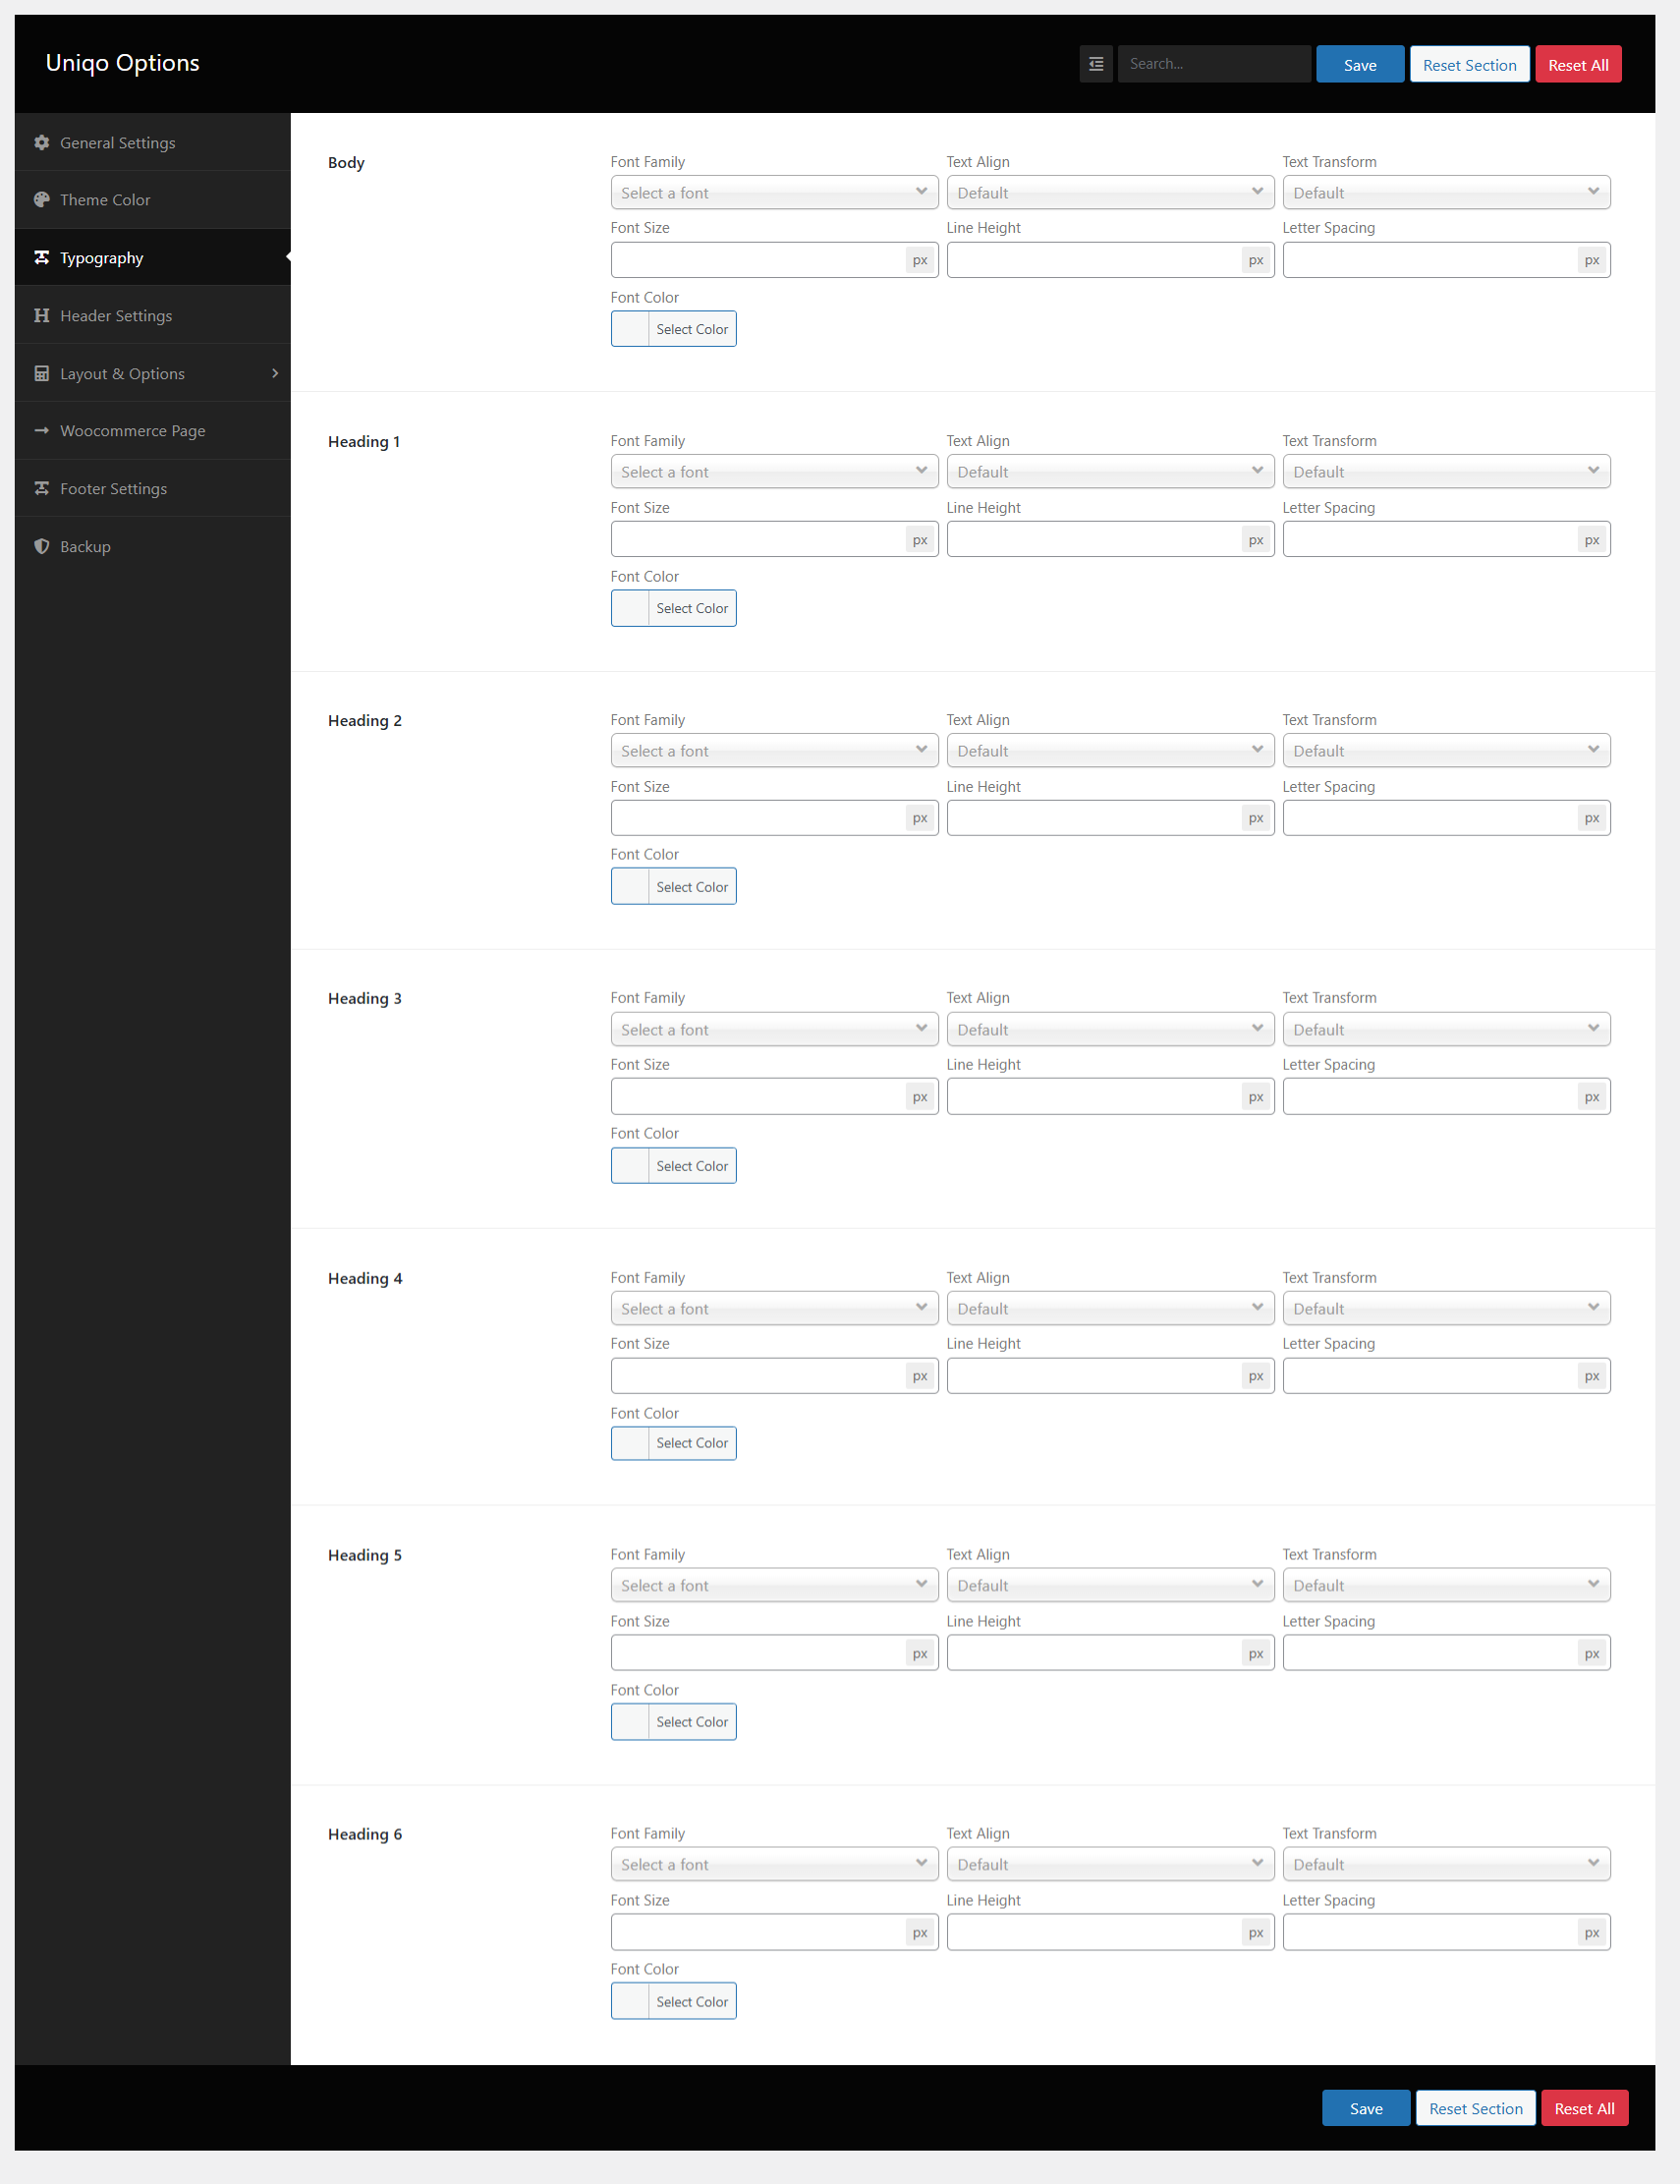Click the General Settings gear icon
This screenshot has width=1680, height=2184.
tap(42, 143)
